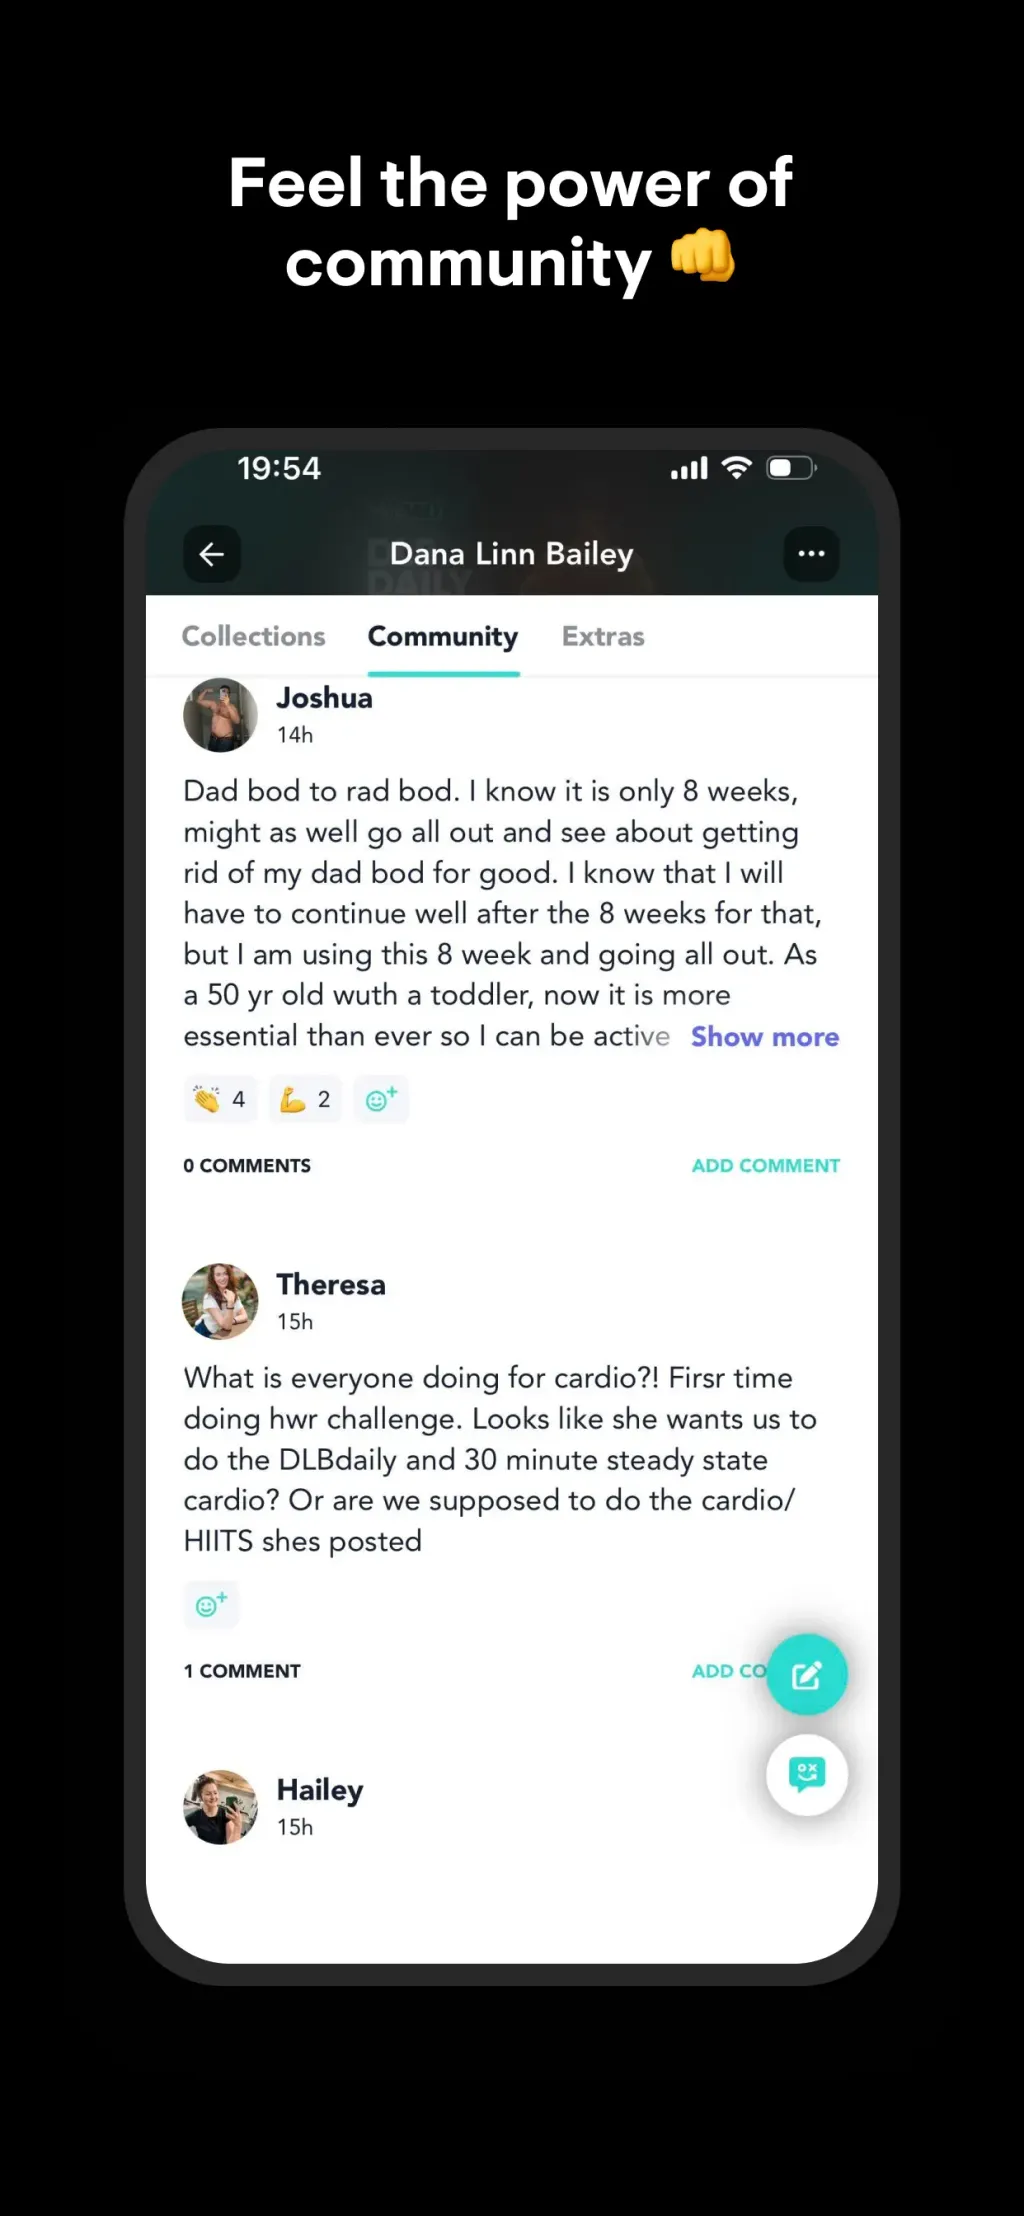
Task: Add reaction emoji to Theresa's post
Action: pyautogui.click(x=211, y=1605)
